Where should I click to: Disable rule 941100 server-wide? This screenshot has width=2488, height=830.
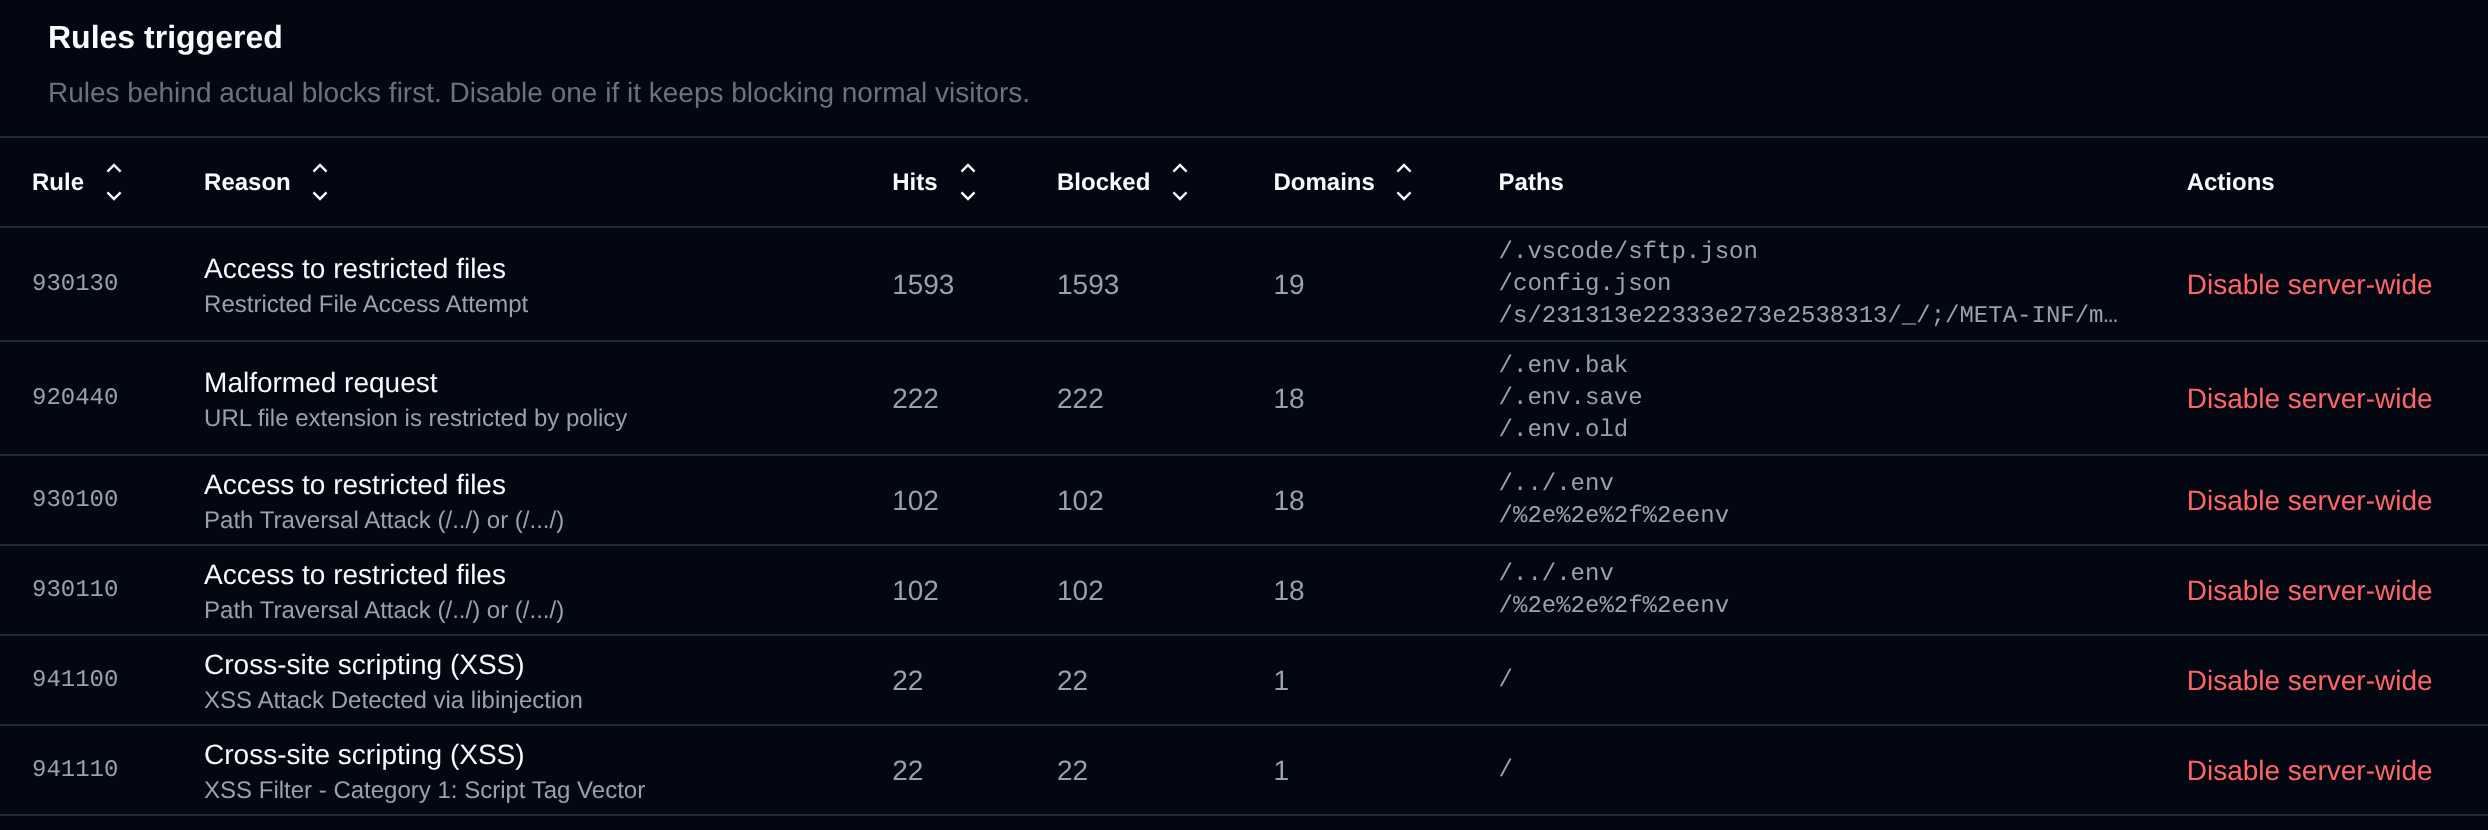(2309, 681)
